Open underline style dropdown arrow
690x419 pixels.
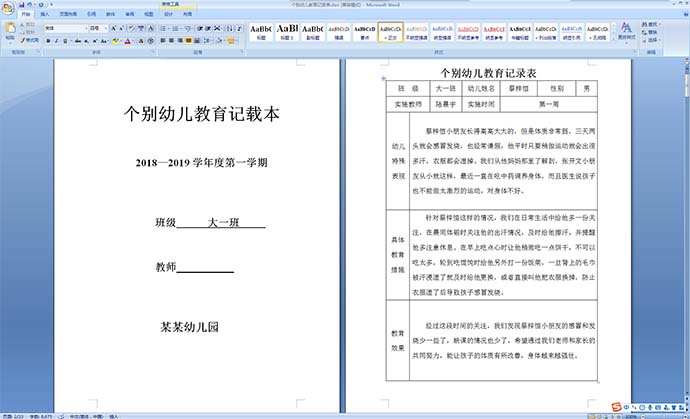(71, 41)
